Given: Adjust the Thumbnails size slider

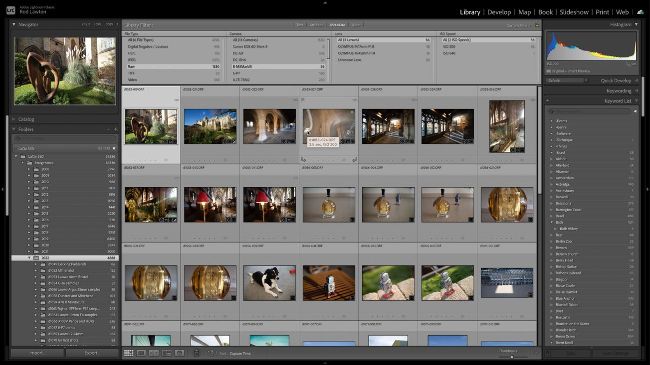Looking at the screenshot, I should [x=512, y=356].
